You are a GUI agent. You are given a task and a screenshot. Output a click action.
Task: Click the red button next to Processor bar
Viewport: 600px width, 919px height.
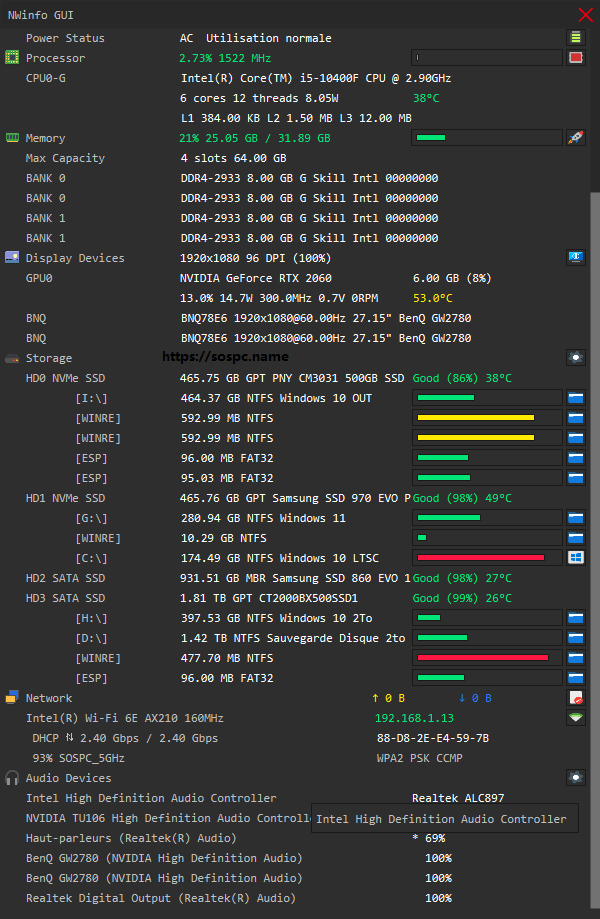tap(575, 58)
